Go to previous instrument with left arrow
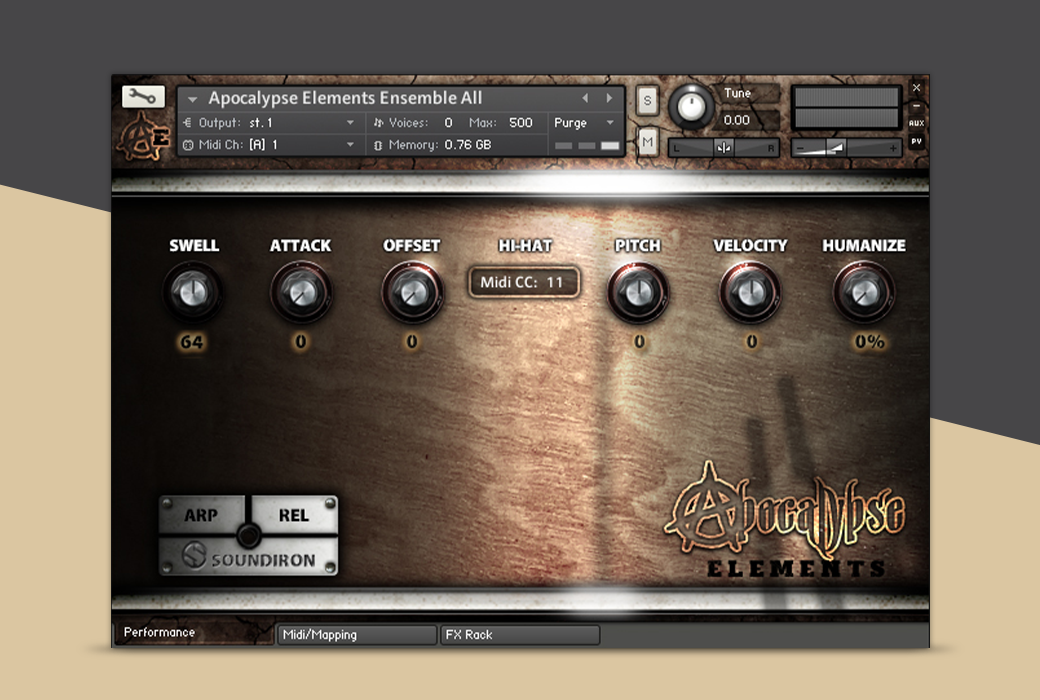The image size is (1040, 700). (585, 98)
